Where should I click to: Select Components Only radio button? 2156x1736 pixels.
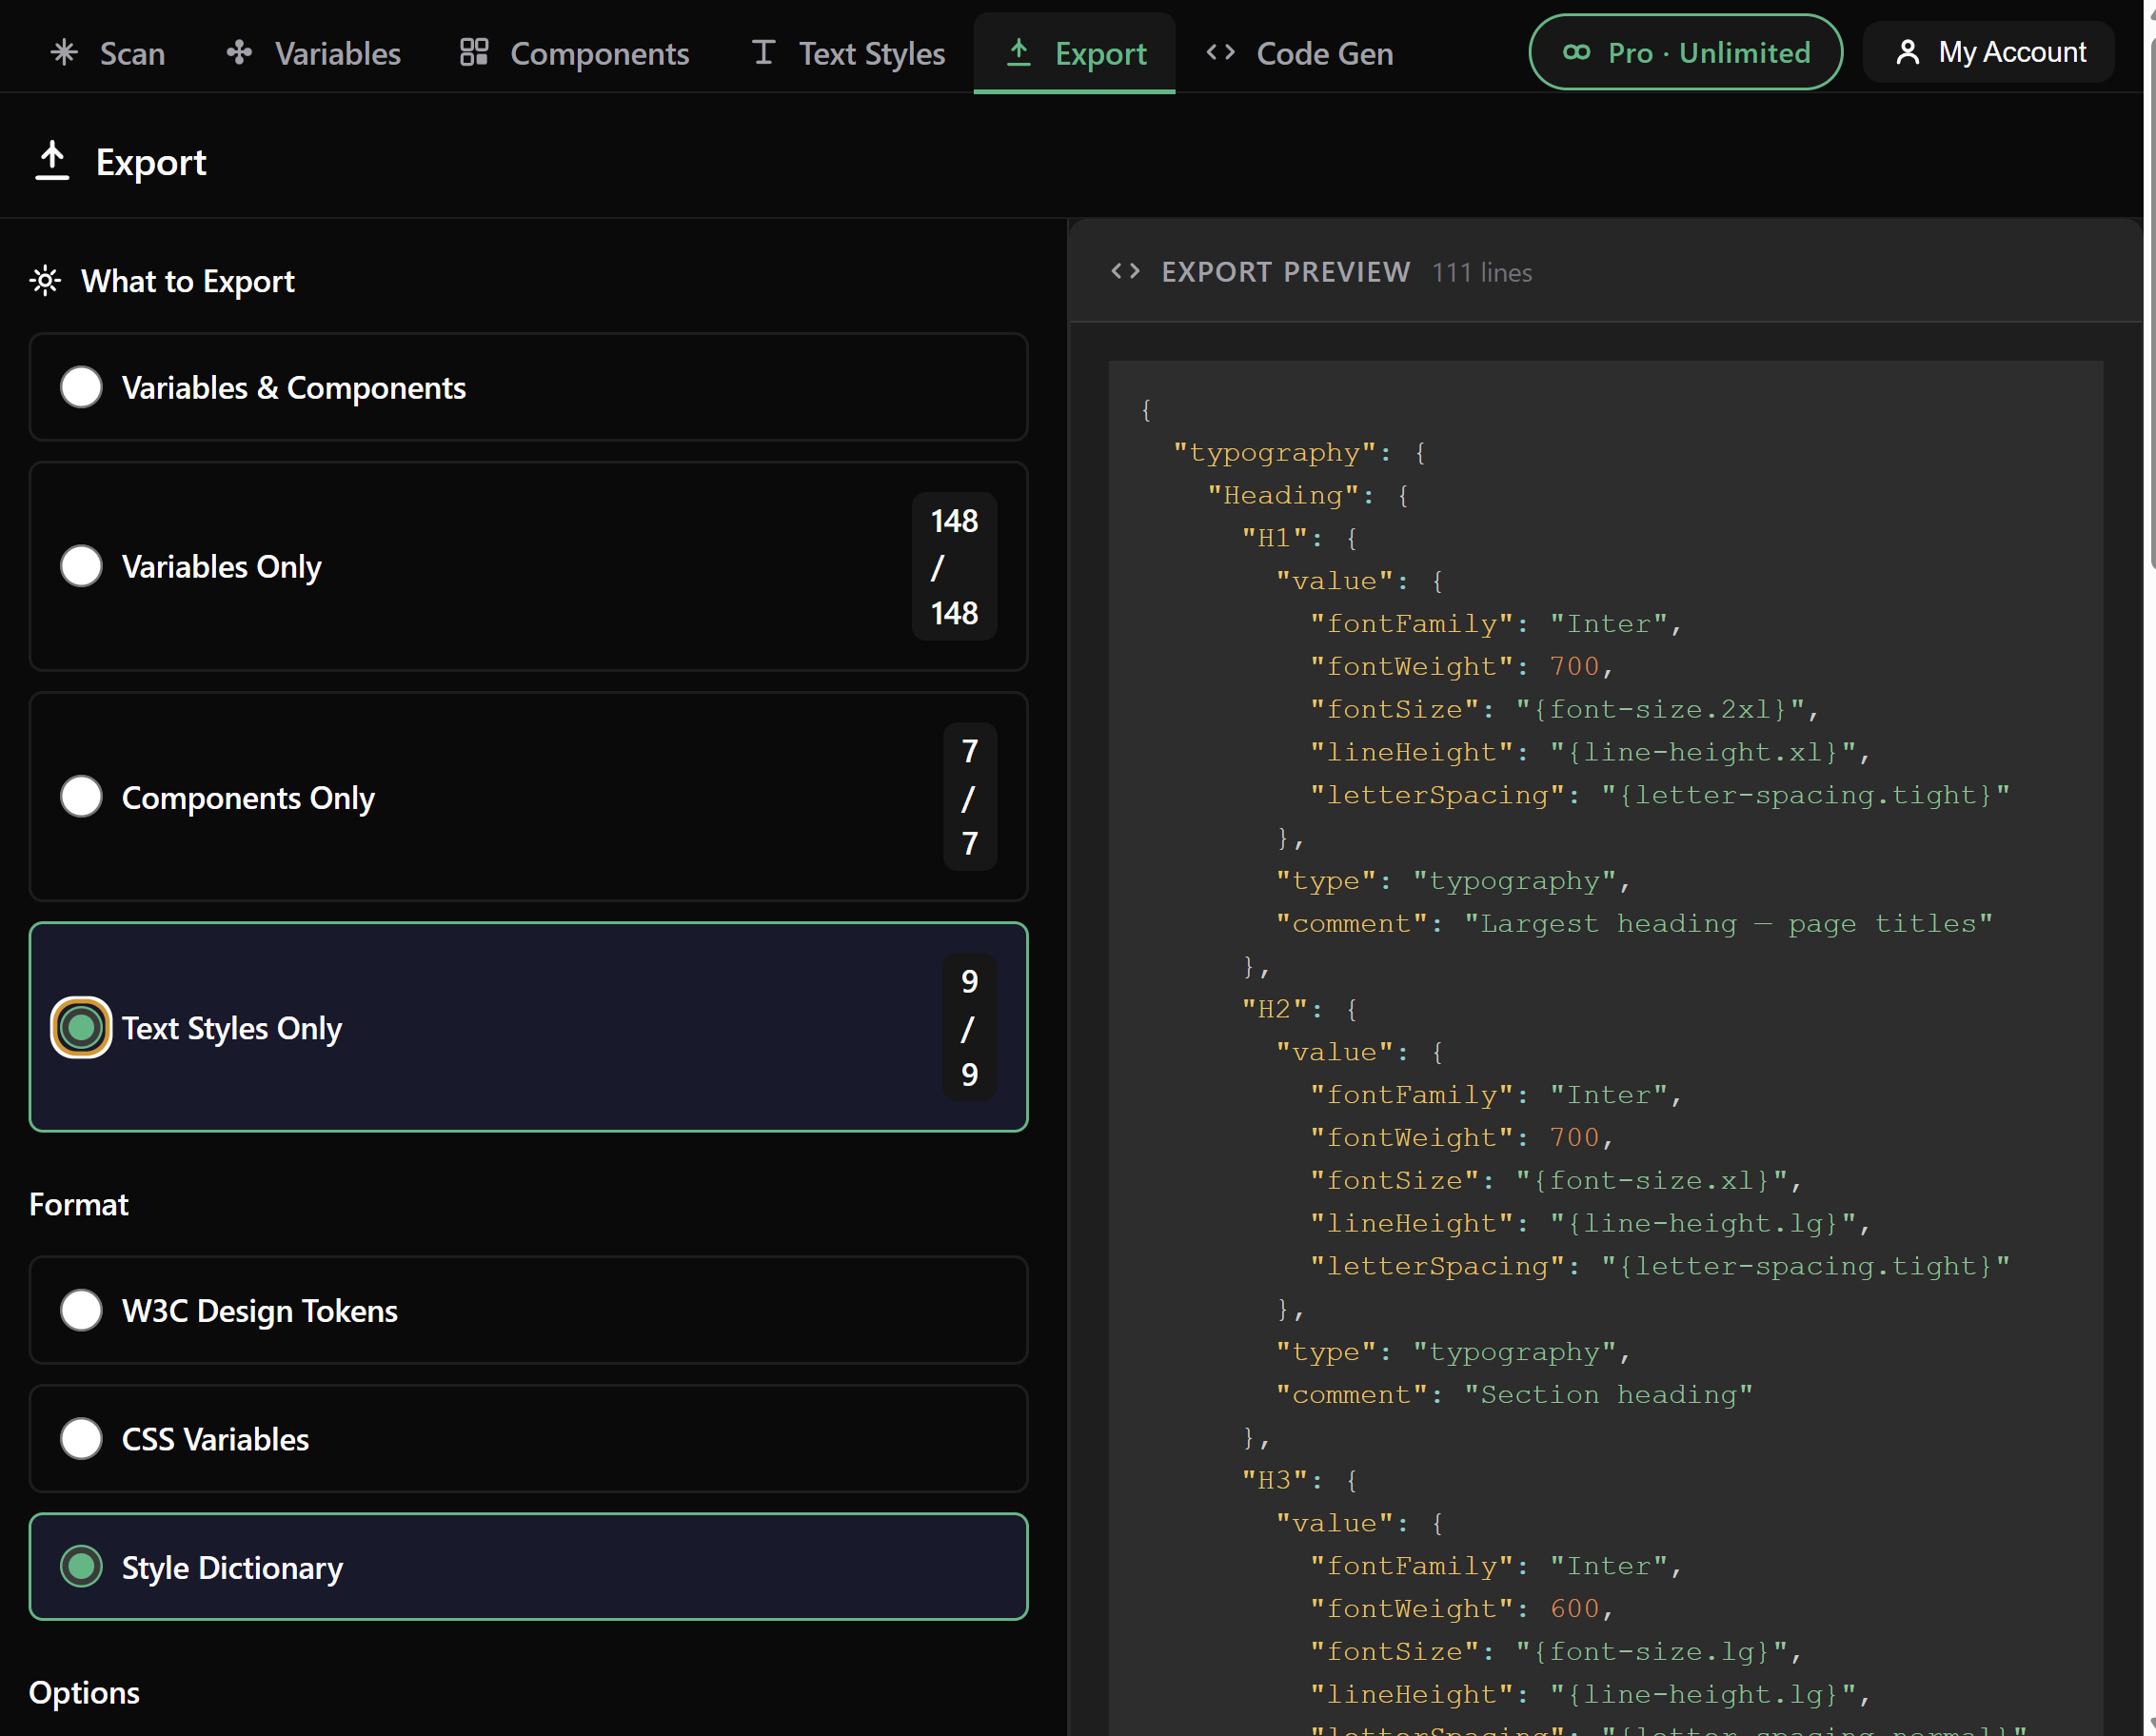(x=81, y=797)
